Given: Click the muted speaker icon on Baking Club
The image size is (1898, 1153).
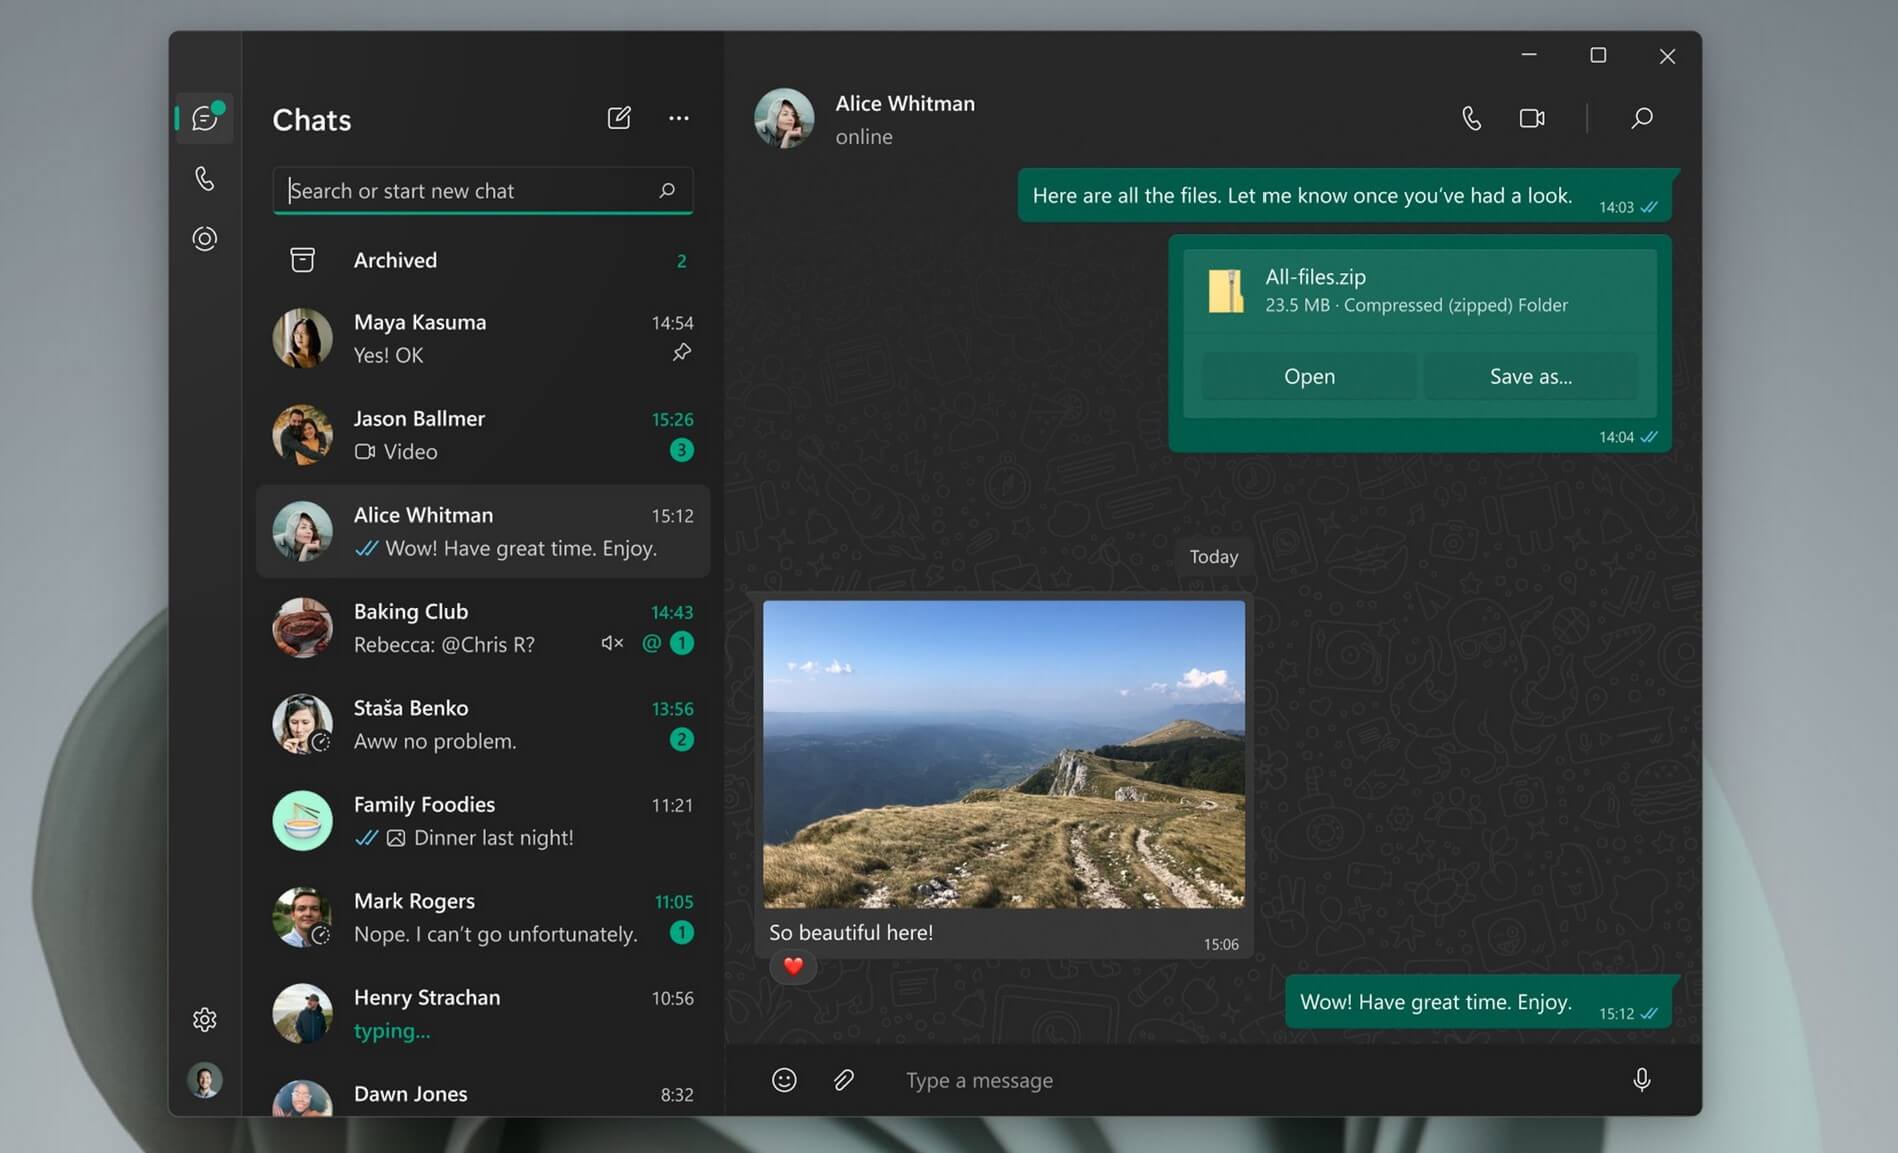Looking at the screenshot, I should [612, 643].
